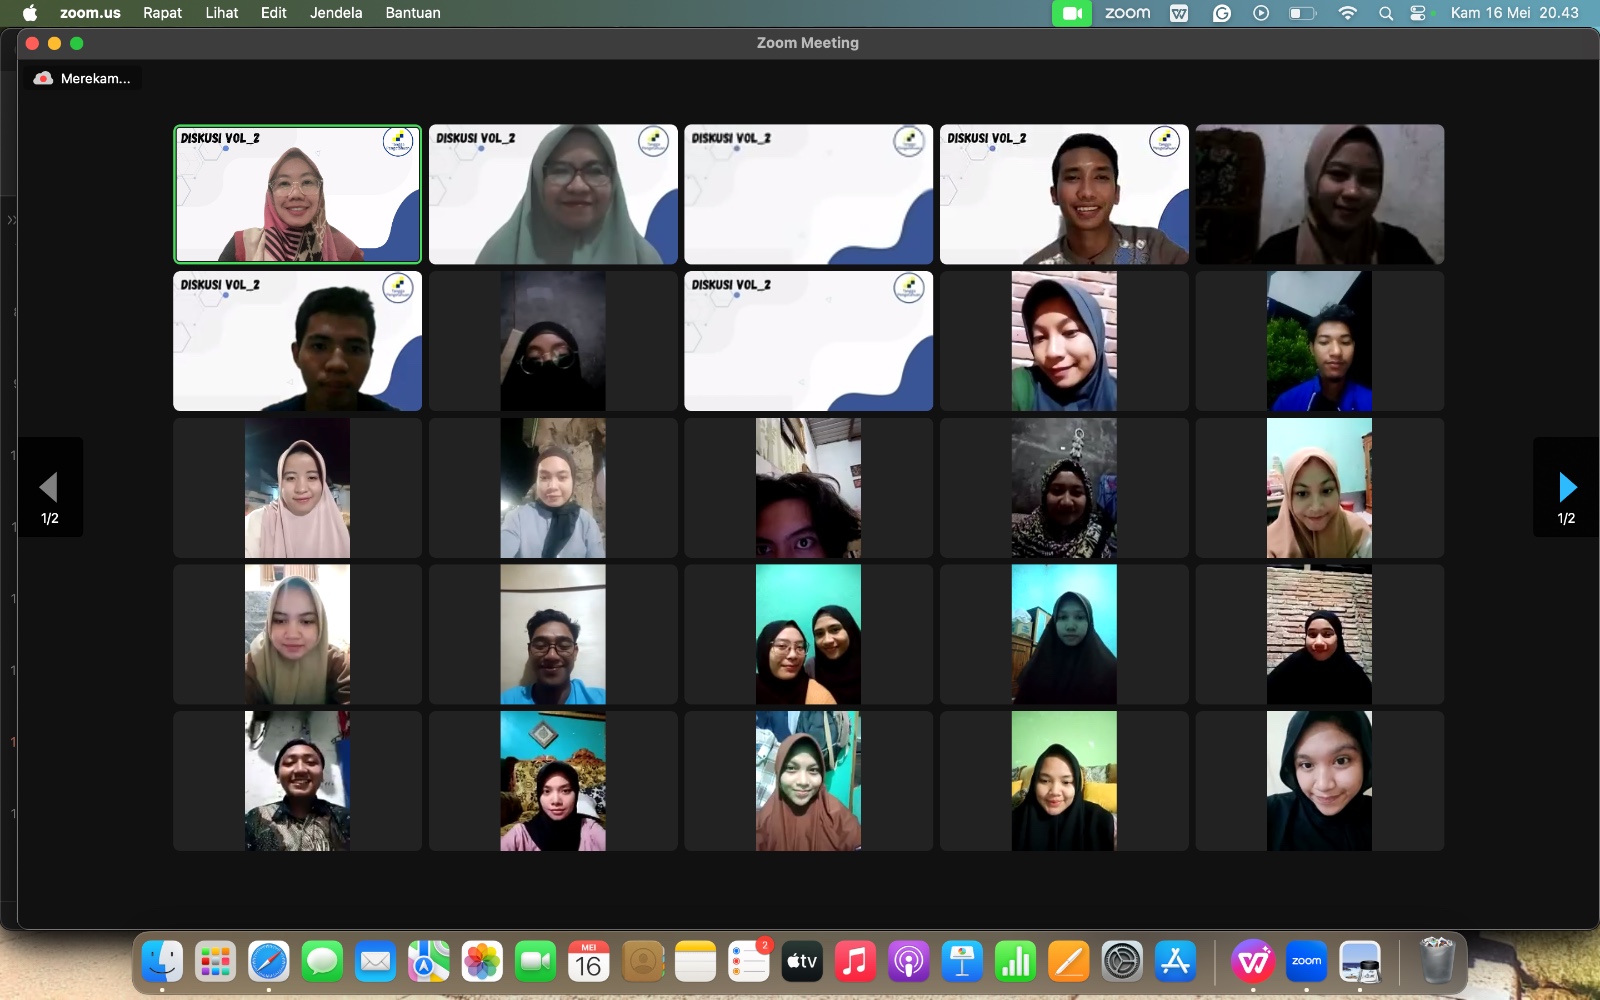This screenshot has width=1600, height=1000.
Task: Open the Bantuan menu
Action: click(413, 13)
